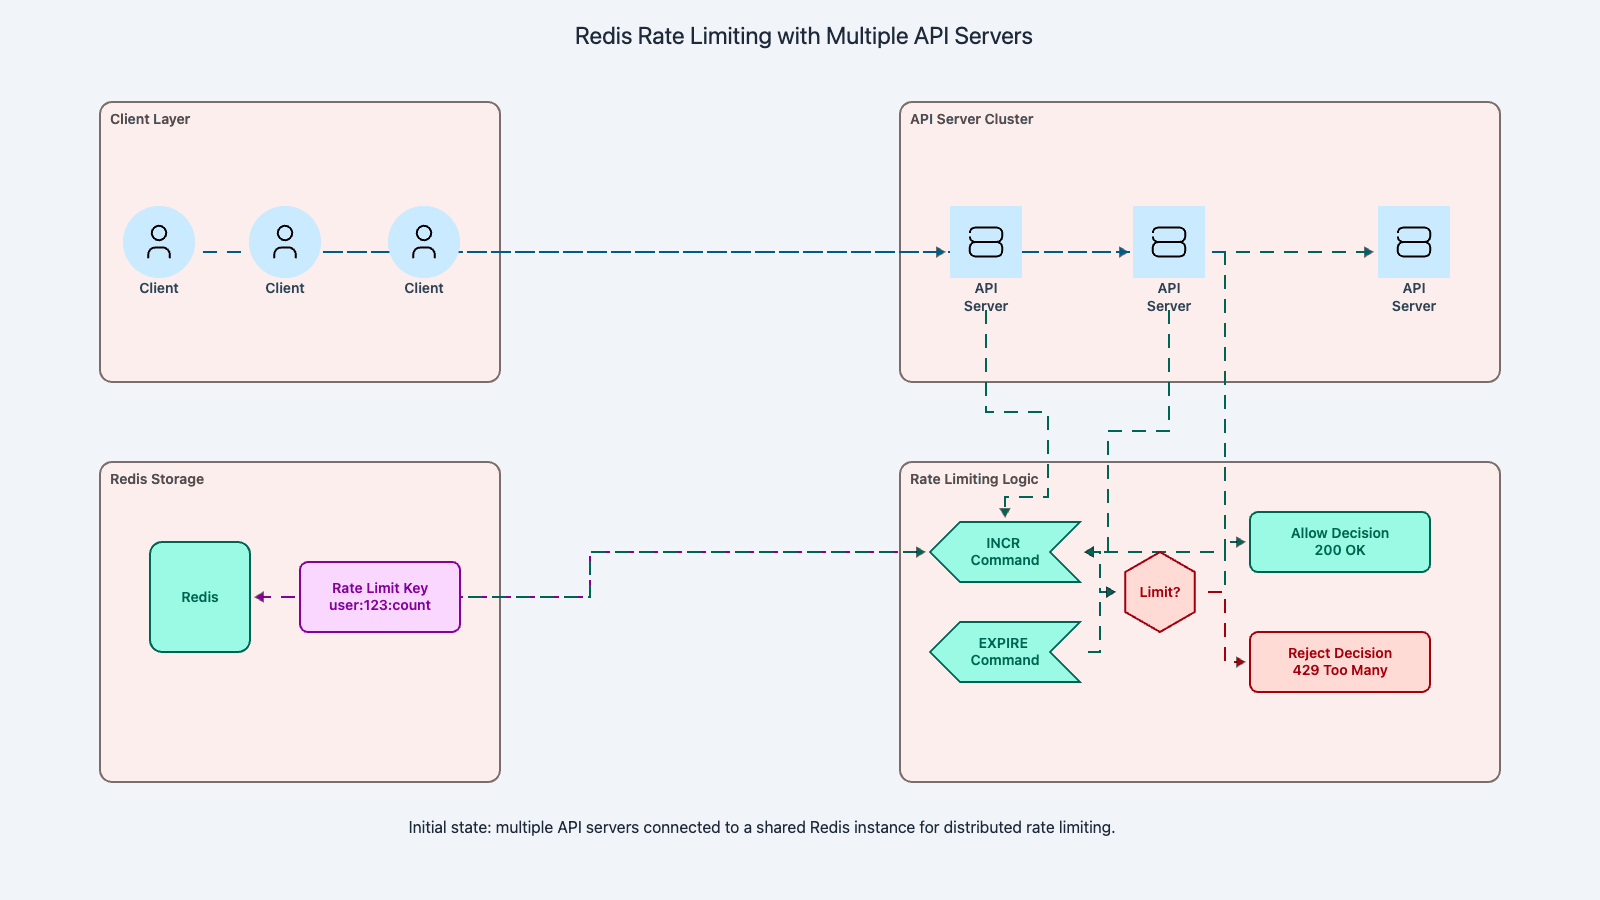The height and width of the screenshot is (900, 1600).
Task: Click the API Server Cluster group label
Action: tap(971, 119)
